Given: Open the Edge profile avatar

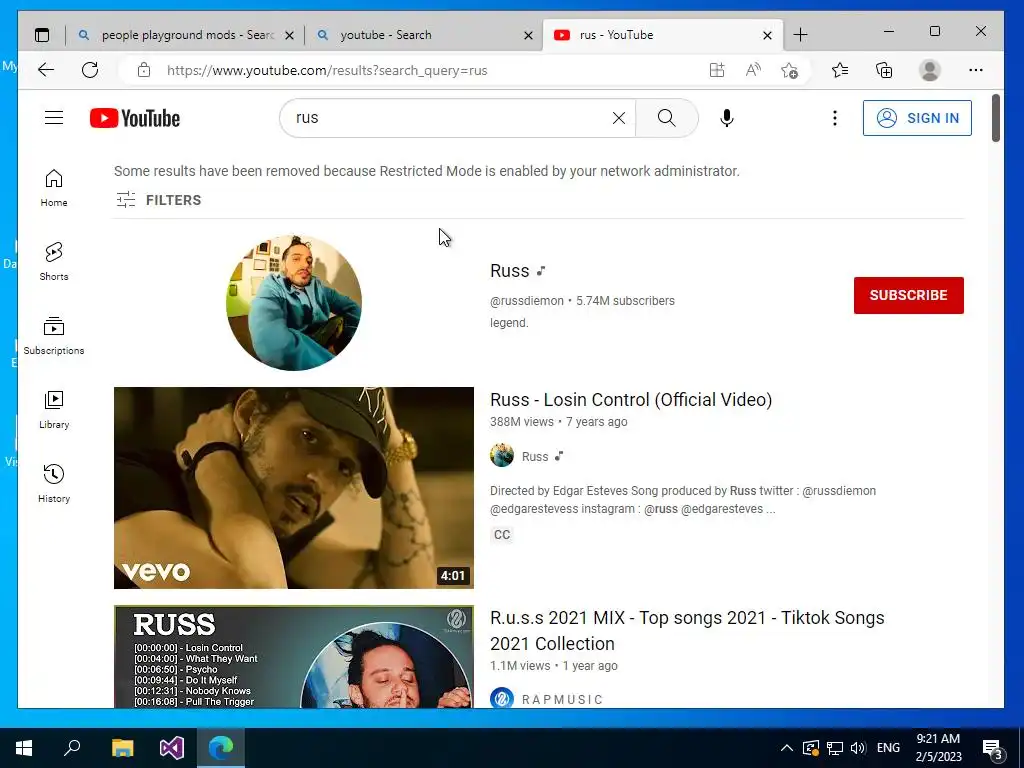Looking at the screenshot, I should [929, 70].
